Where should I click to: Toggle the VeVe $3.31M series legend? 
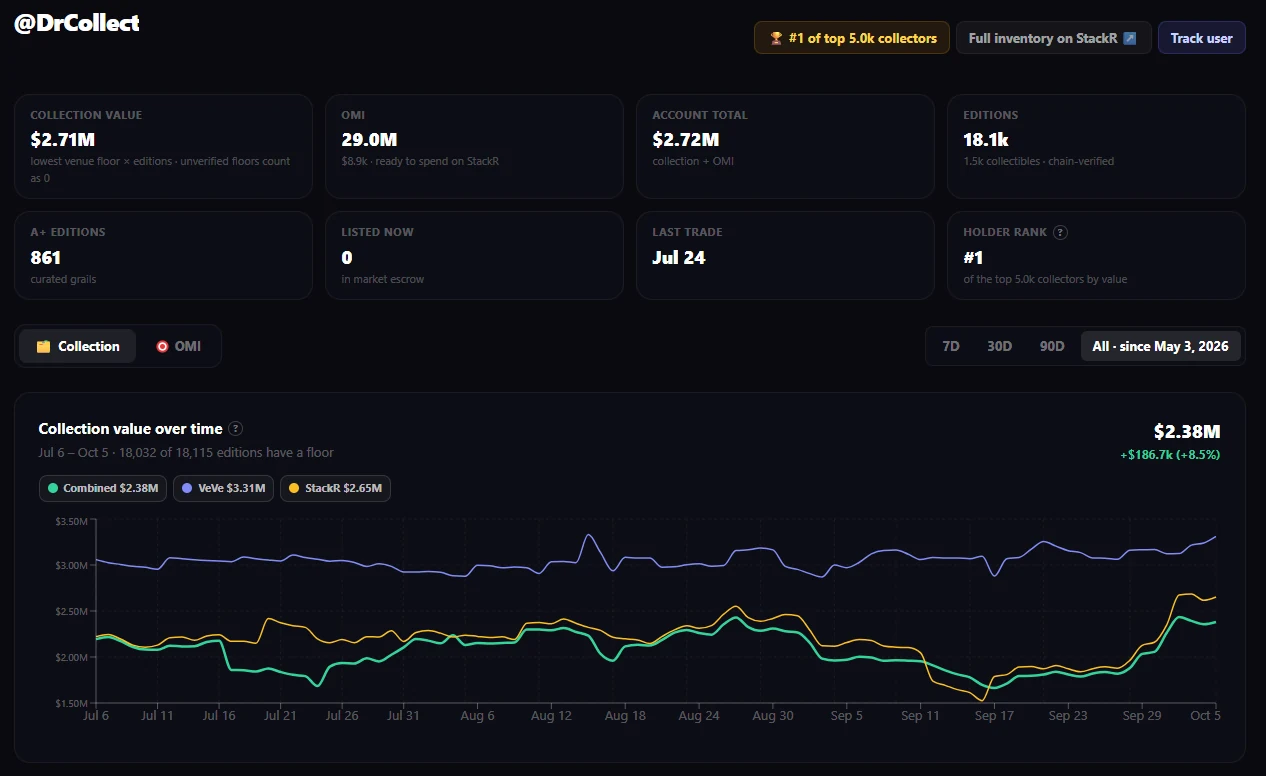[x=223, y=489]
